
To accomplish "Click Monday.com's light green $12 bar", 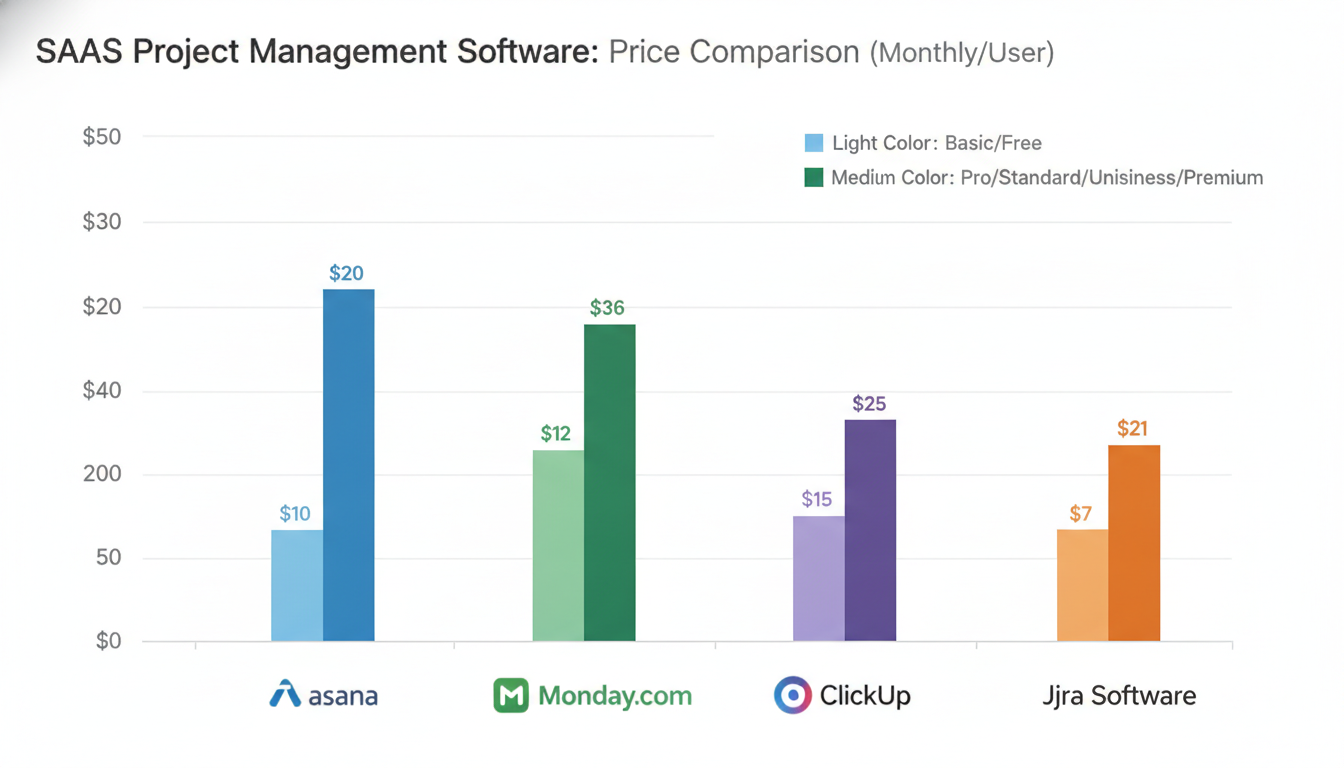I will pos(558,546).
